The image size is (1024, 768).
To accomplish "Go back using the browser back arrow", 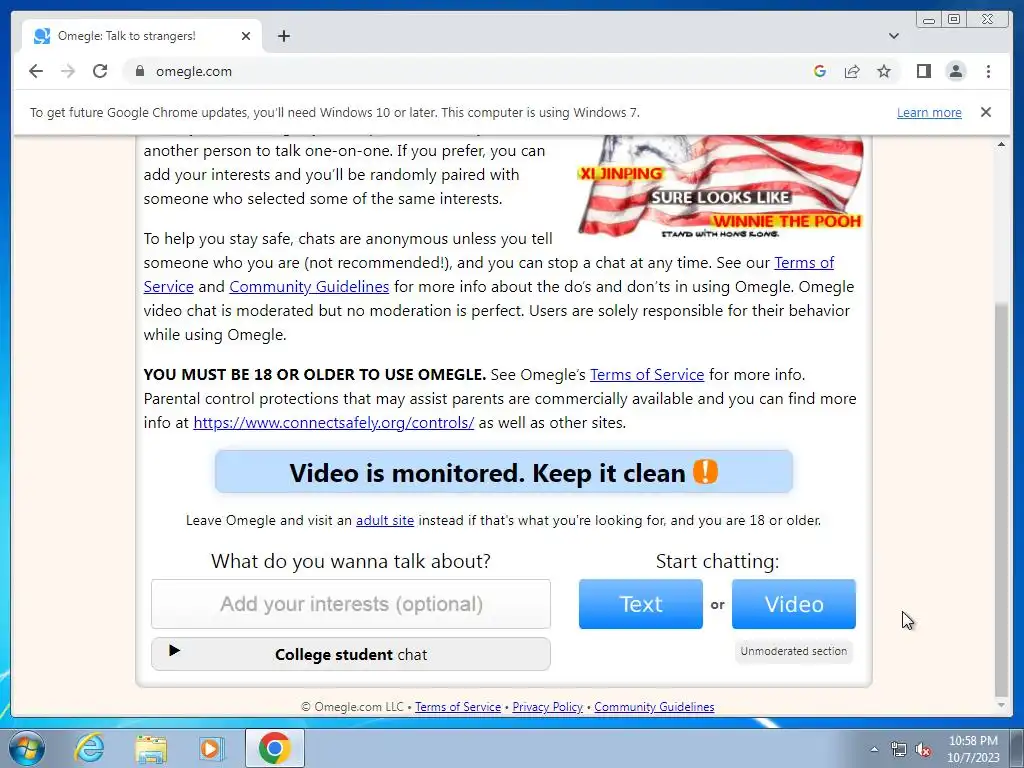I will tap(36, 71).
